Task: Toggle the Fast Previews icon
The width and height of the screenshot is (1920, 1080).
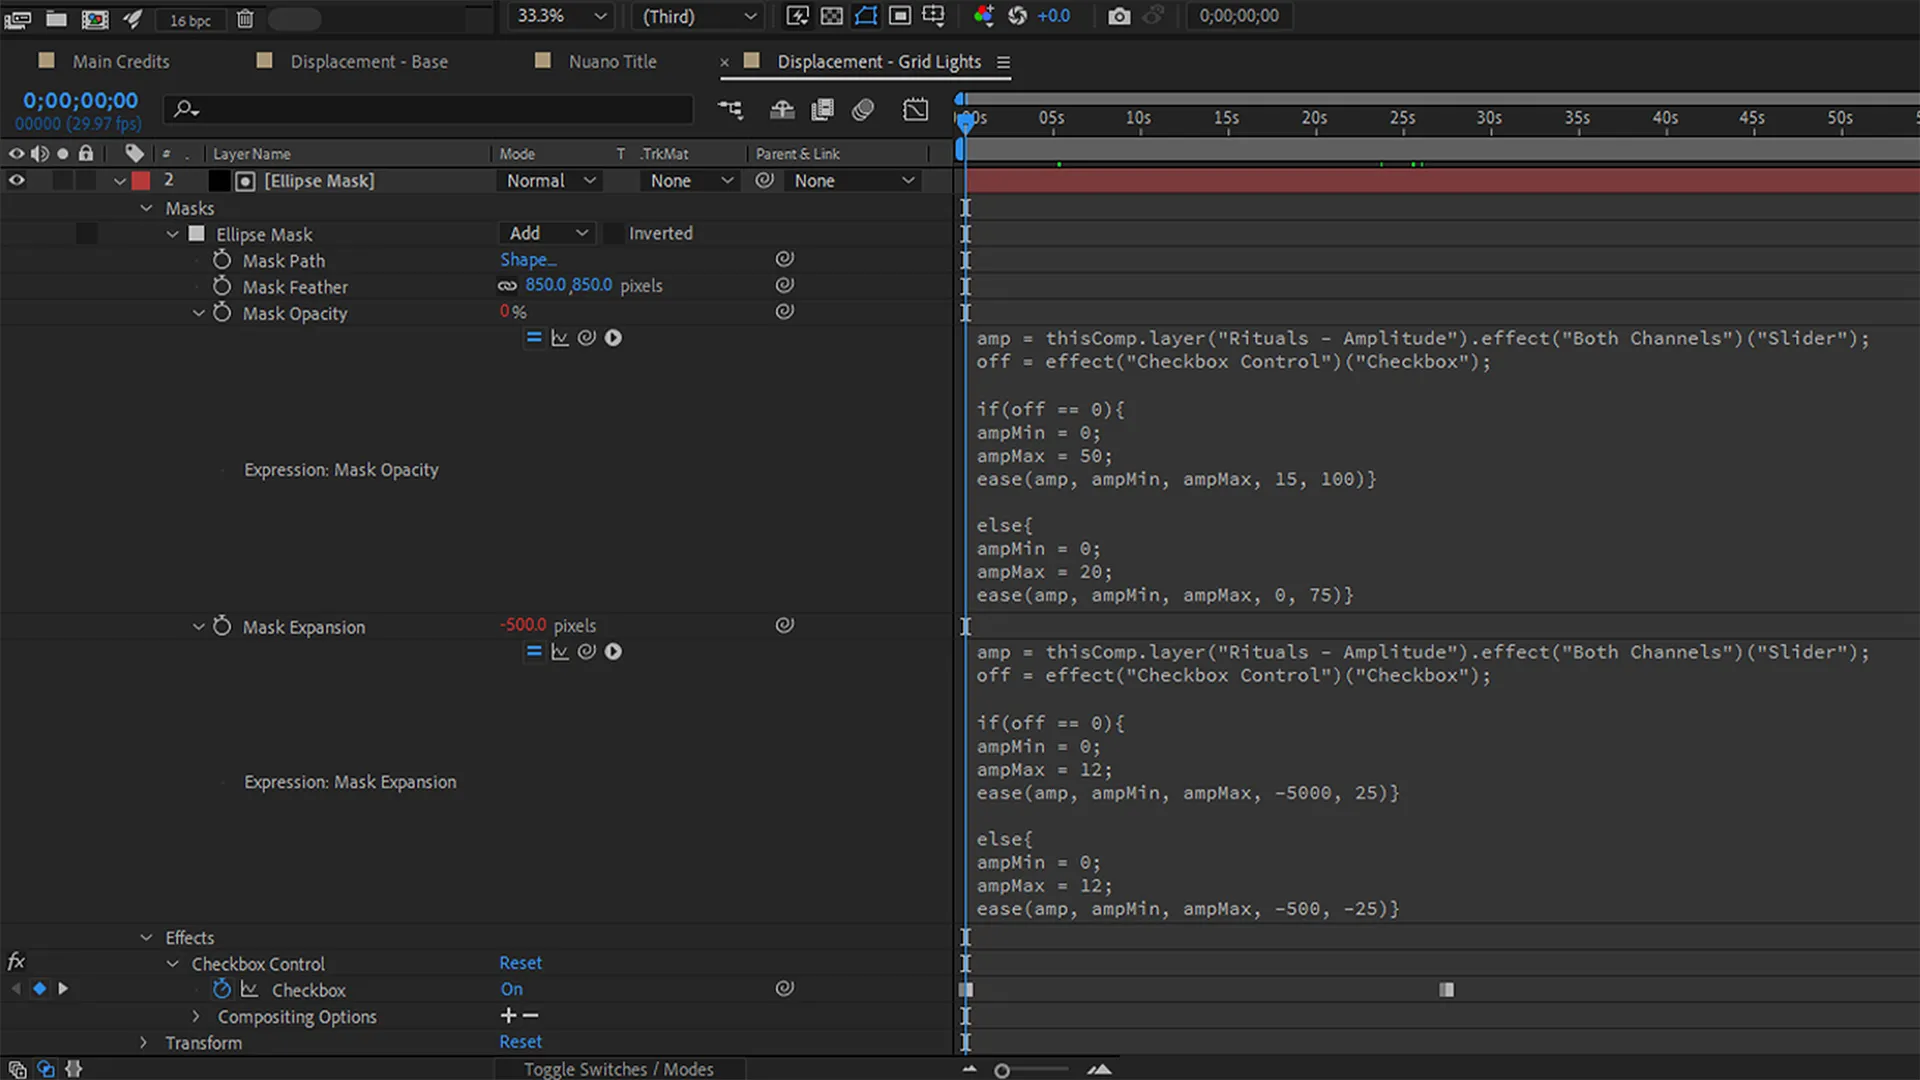Action: 797,16
